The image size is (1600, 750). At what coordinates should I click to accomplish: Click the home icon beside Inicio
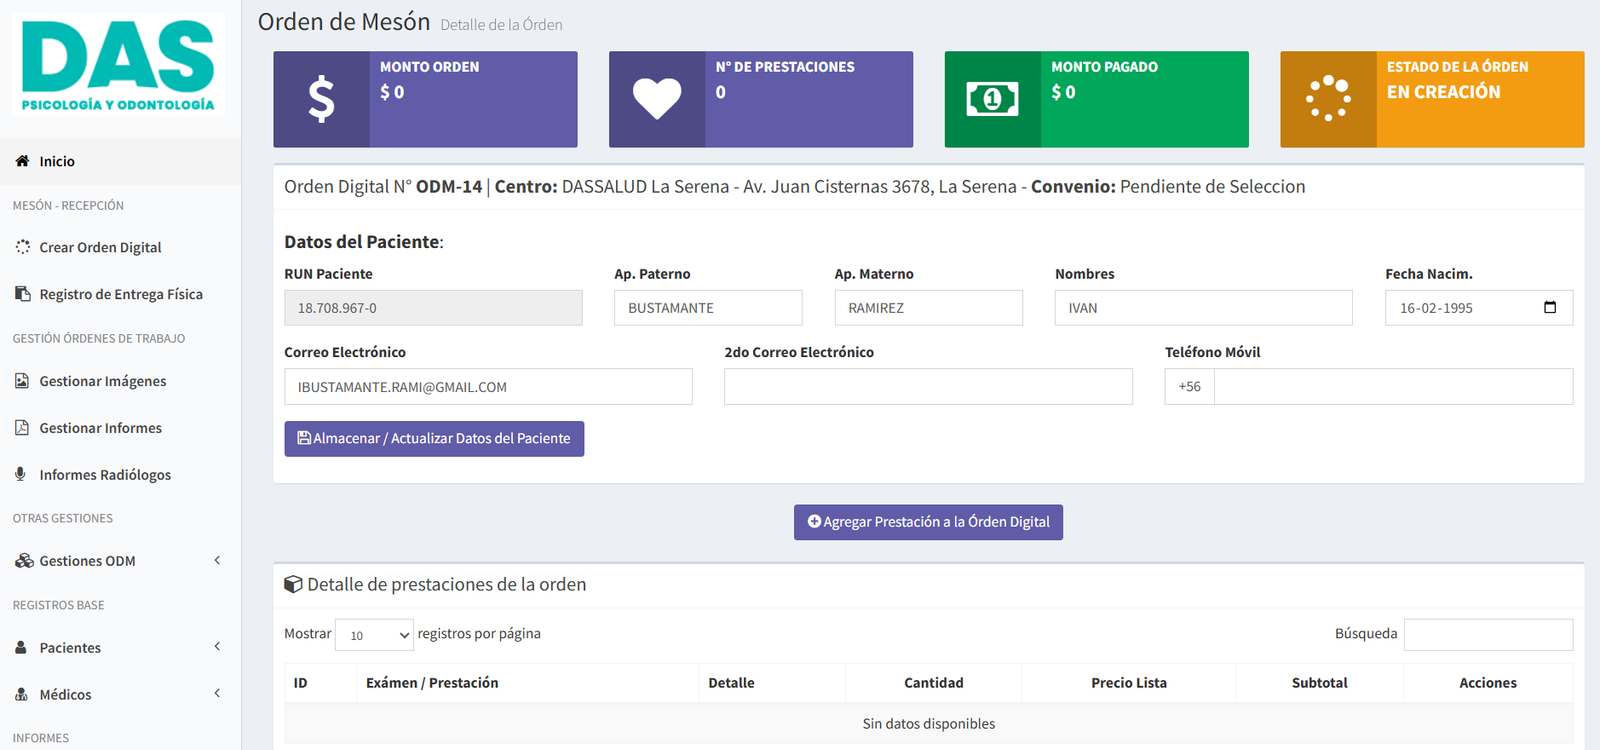tap(22, 161)
